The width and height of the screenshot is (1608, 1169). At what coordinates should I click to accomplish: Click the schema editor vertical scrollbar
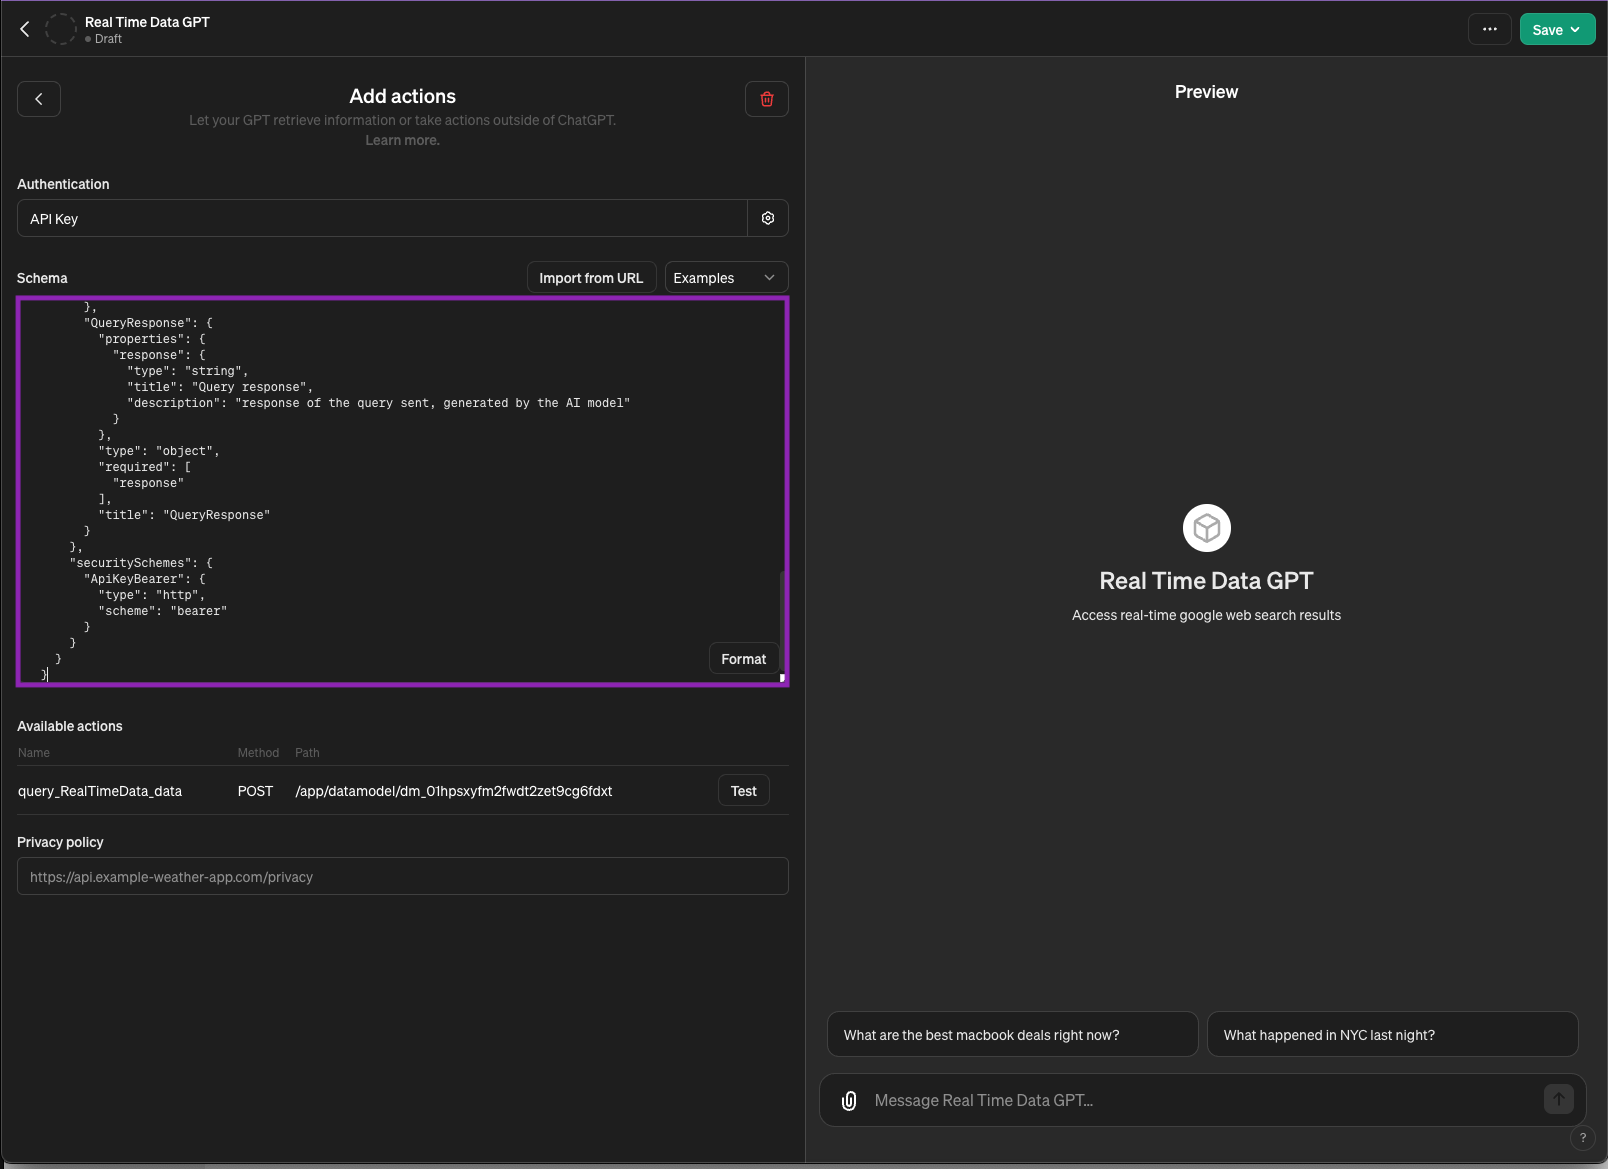tap(781, 620)
